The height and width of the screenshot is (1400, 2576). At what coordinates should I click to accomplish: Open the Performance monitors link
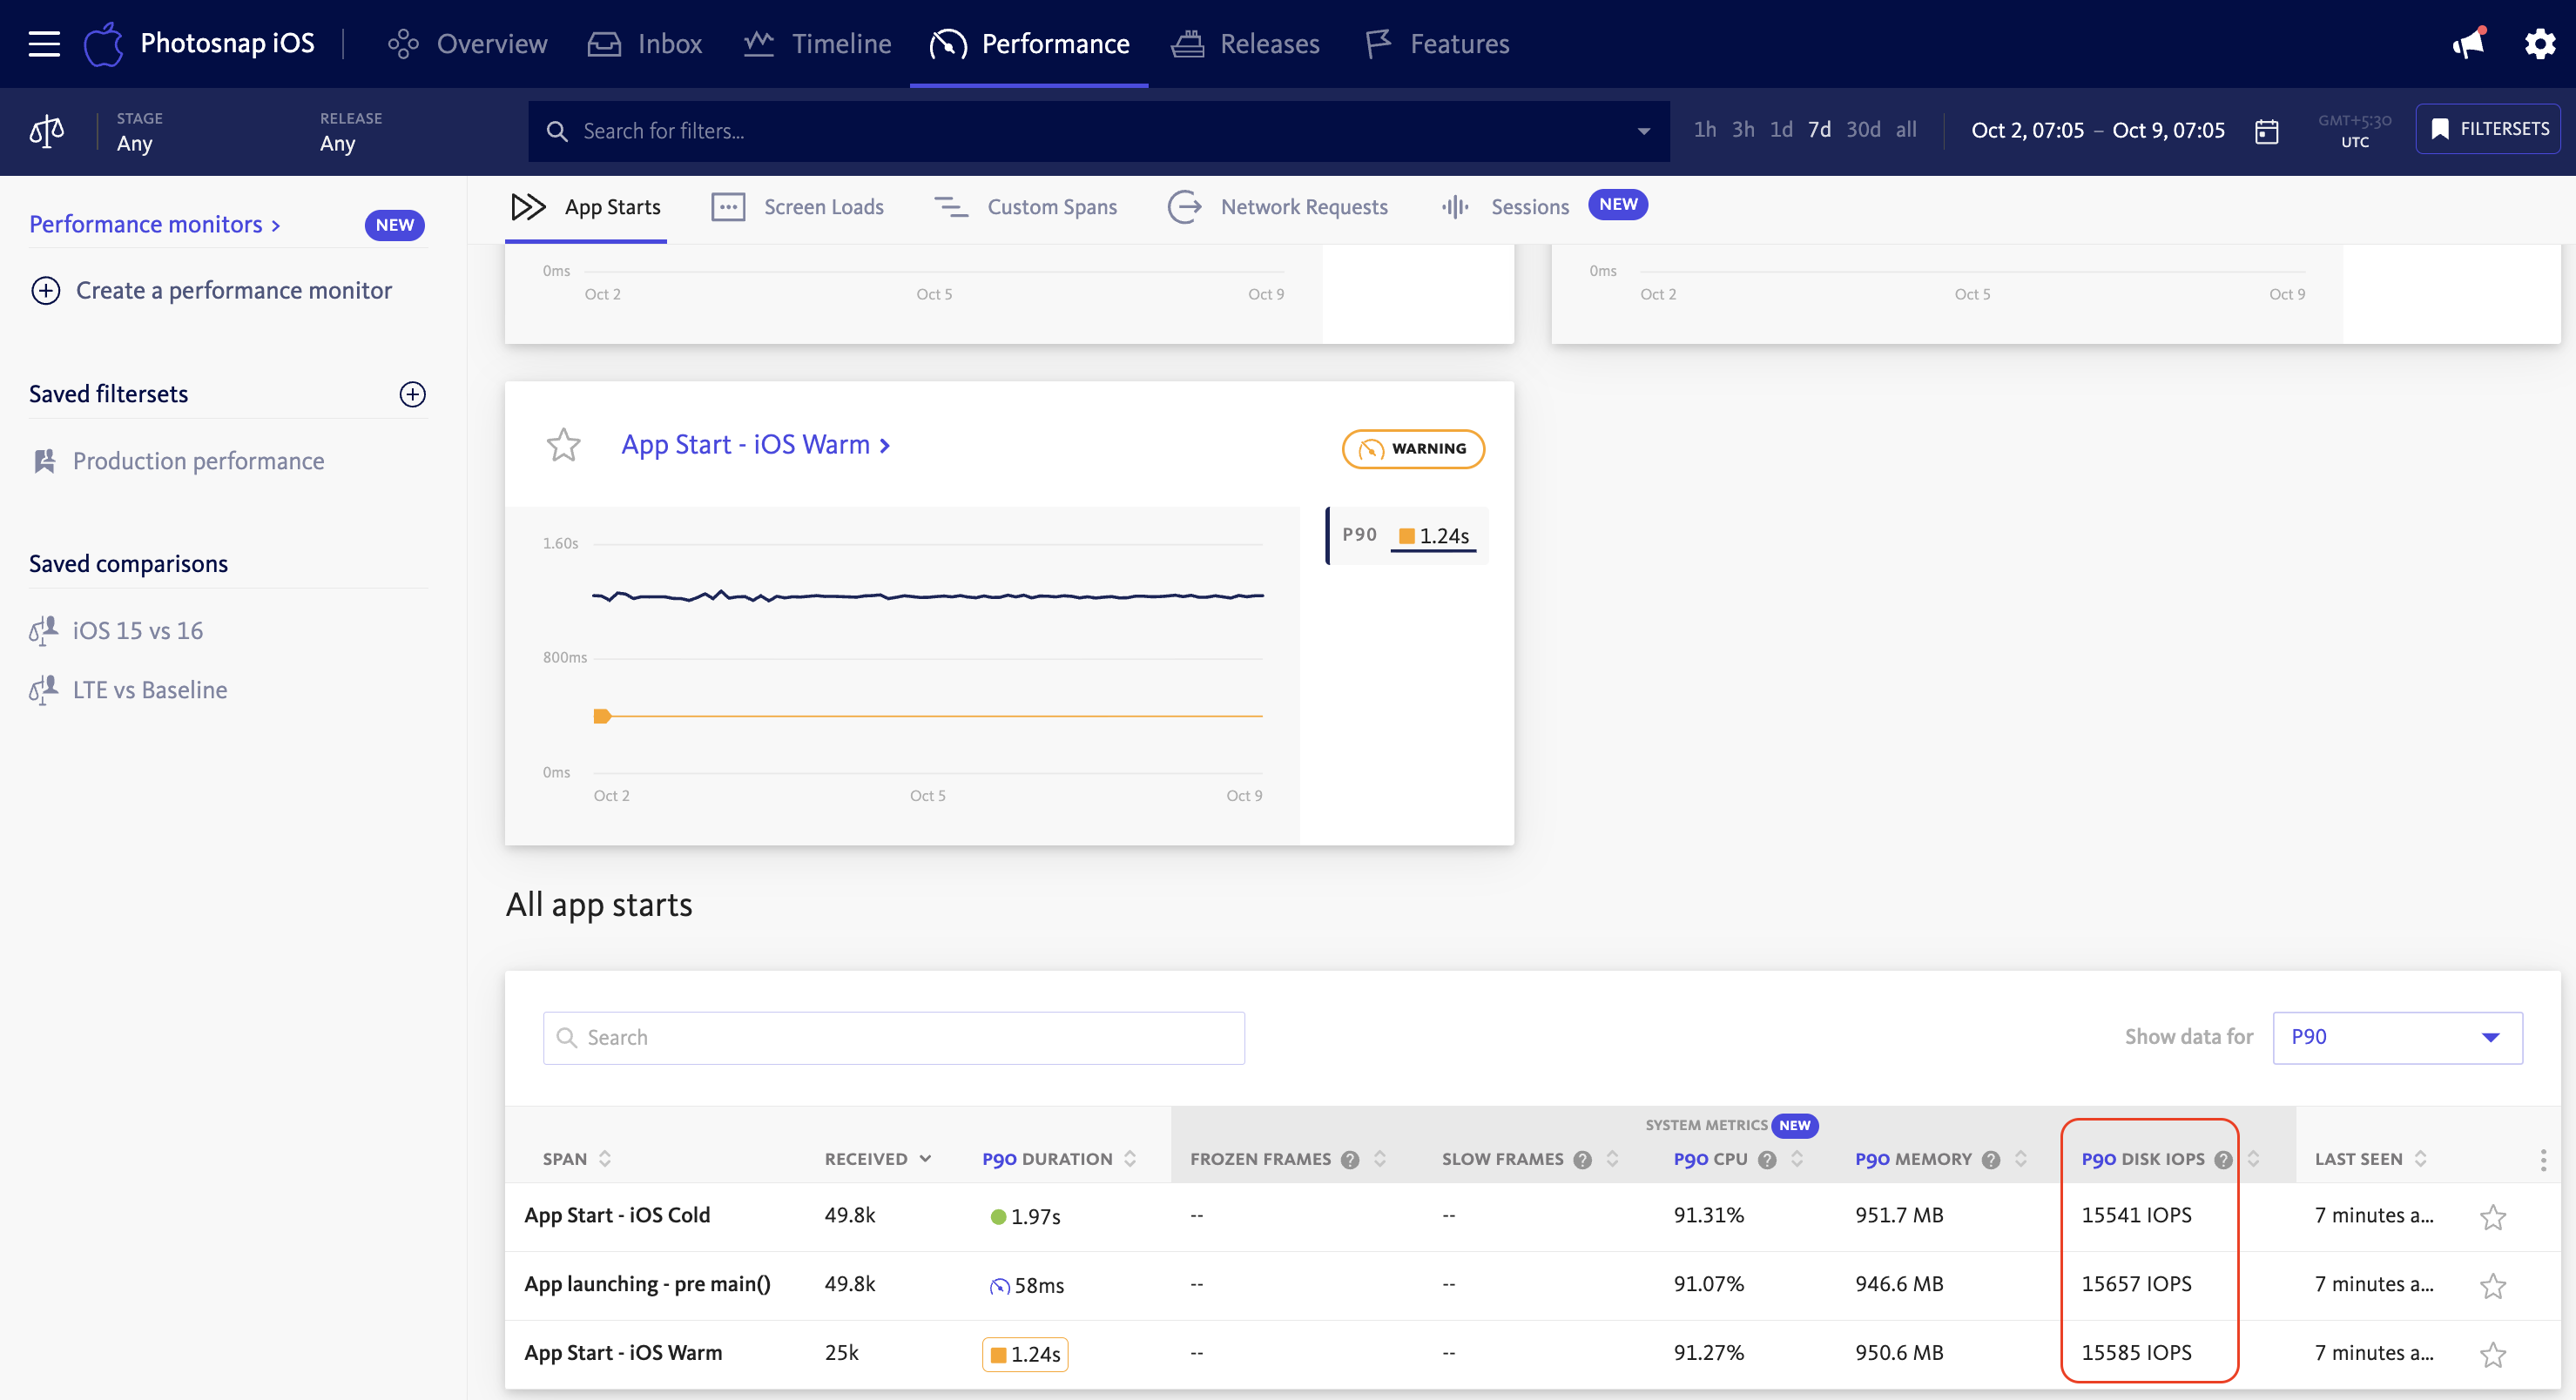(x=154, y=224)
